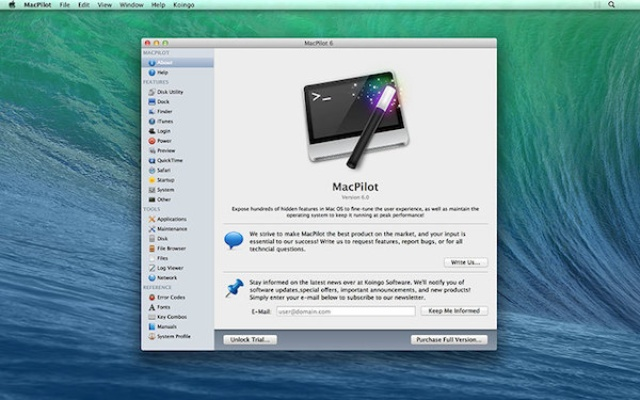The image size is (640, 400).
Task: Select Dock in the Features list
Action: pyautogui.click(x=162, y=101)
